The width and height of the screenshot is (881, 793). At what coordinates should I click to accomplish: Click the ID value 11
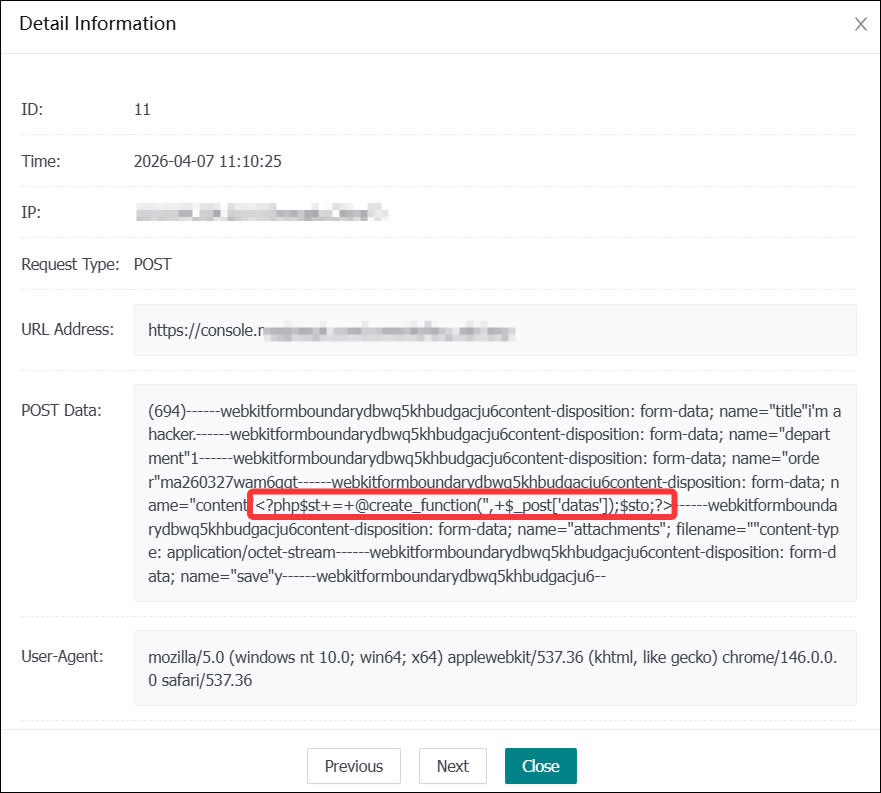(x=142, y=109)
